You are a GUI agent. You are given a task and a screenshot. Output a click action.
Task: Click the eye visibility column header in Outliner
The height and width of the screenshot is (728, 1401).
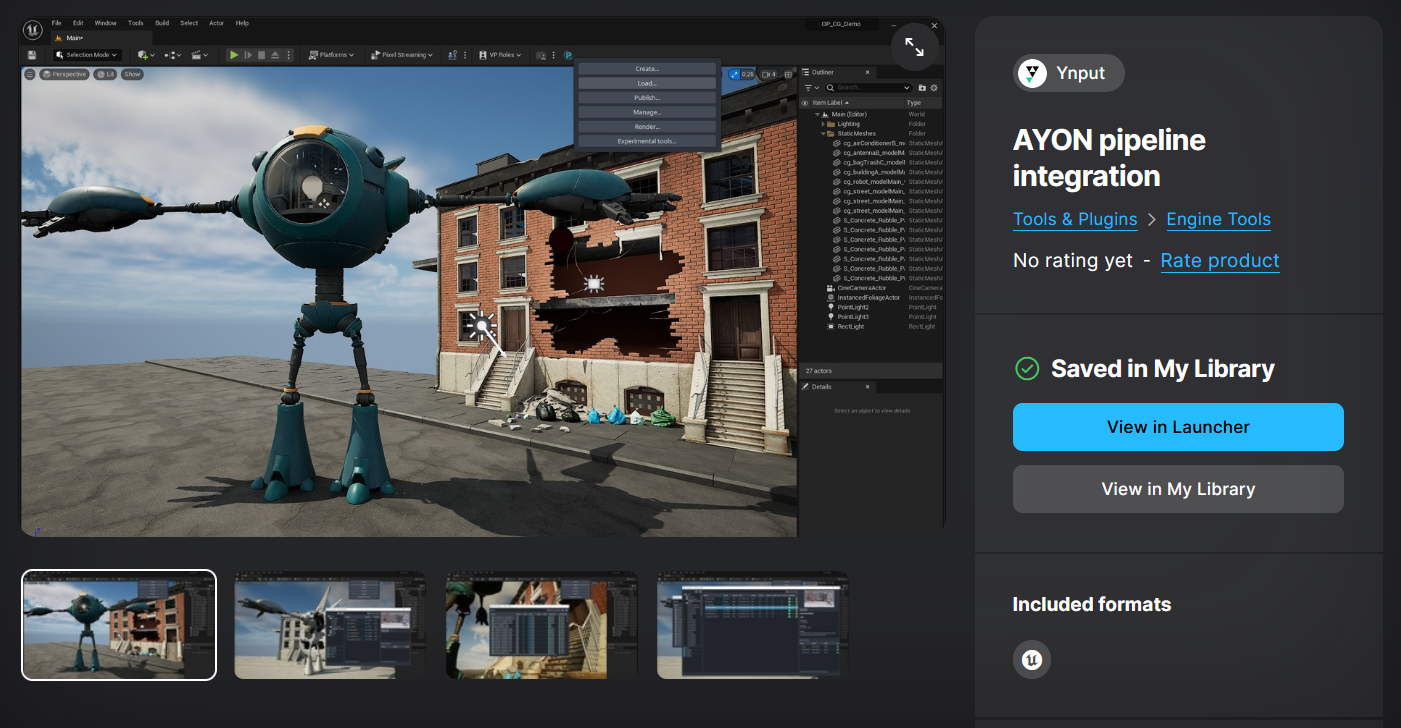(805, 102)
